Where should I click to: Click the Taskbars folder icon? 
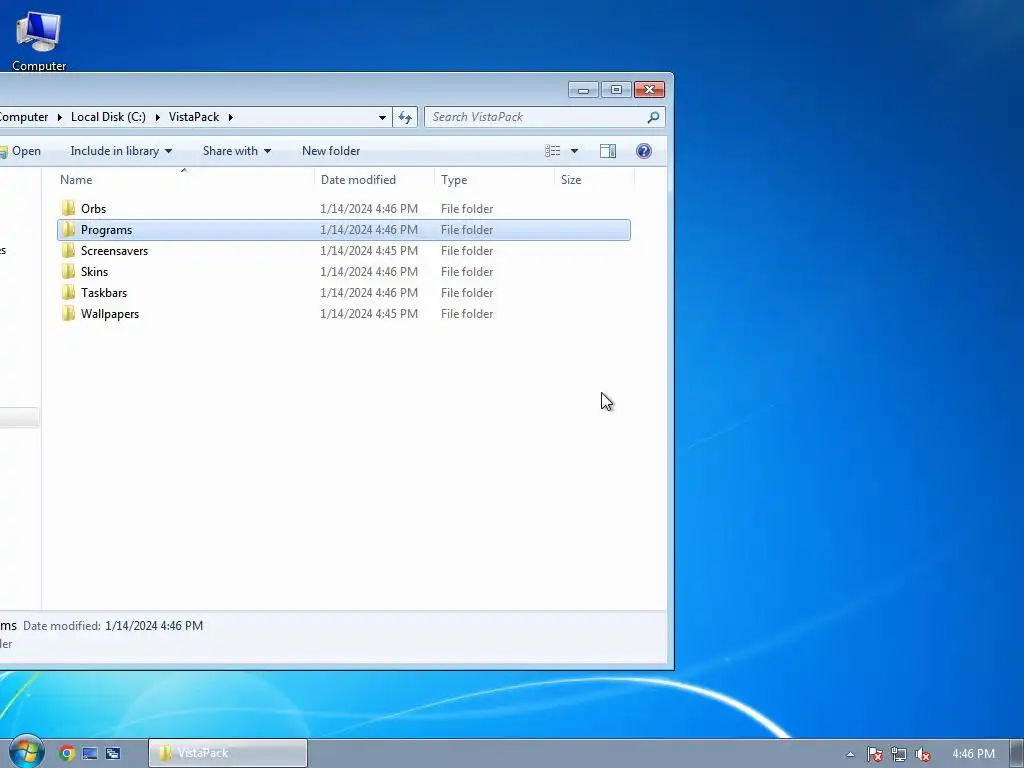click(x=69, y=292)
